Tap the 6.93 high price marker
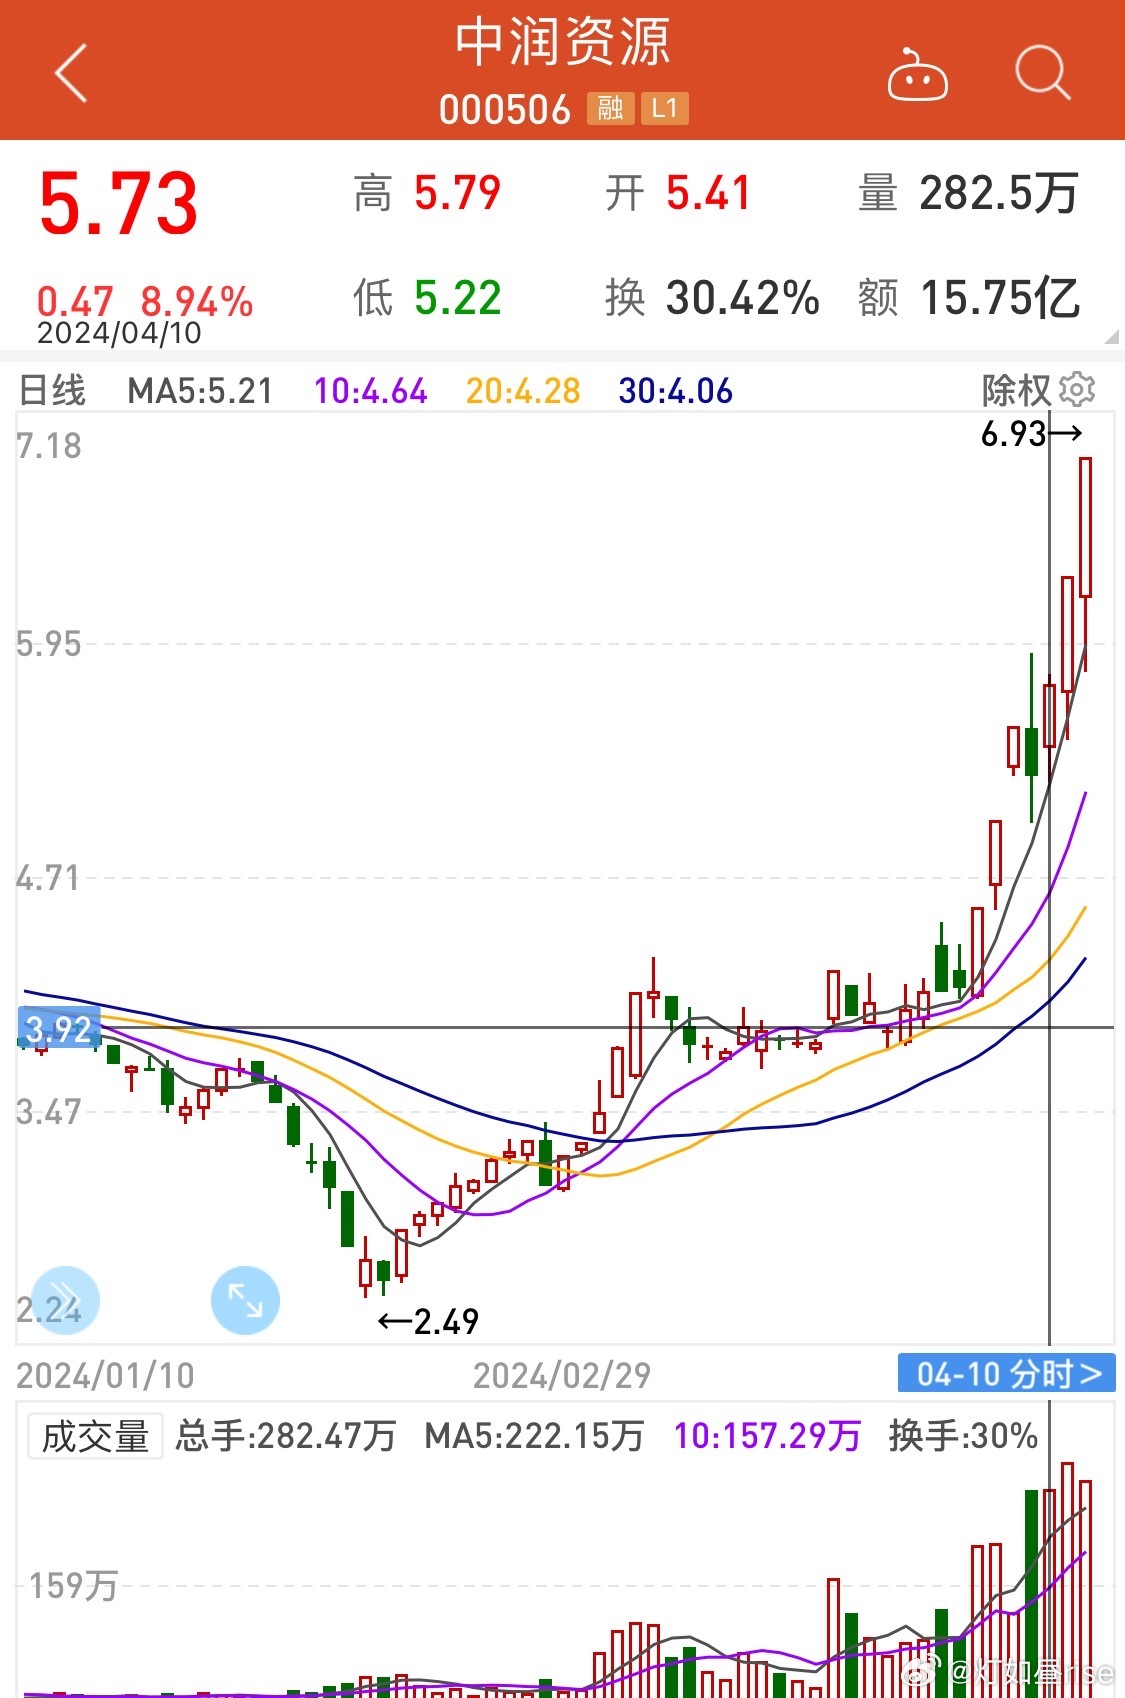 [1031, 433]
